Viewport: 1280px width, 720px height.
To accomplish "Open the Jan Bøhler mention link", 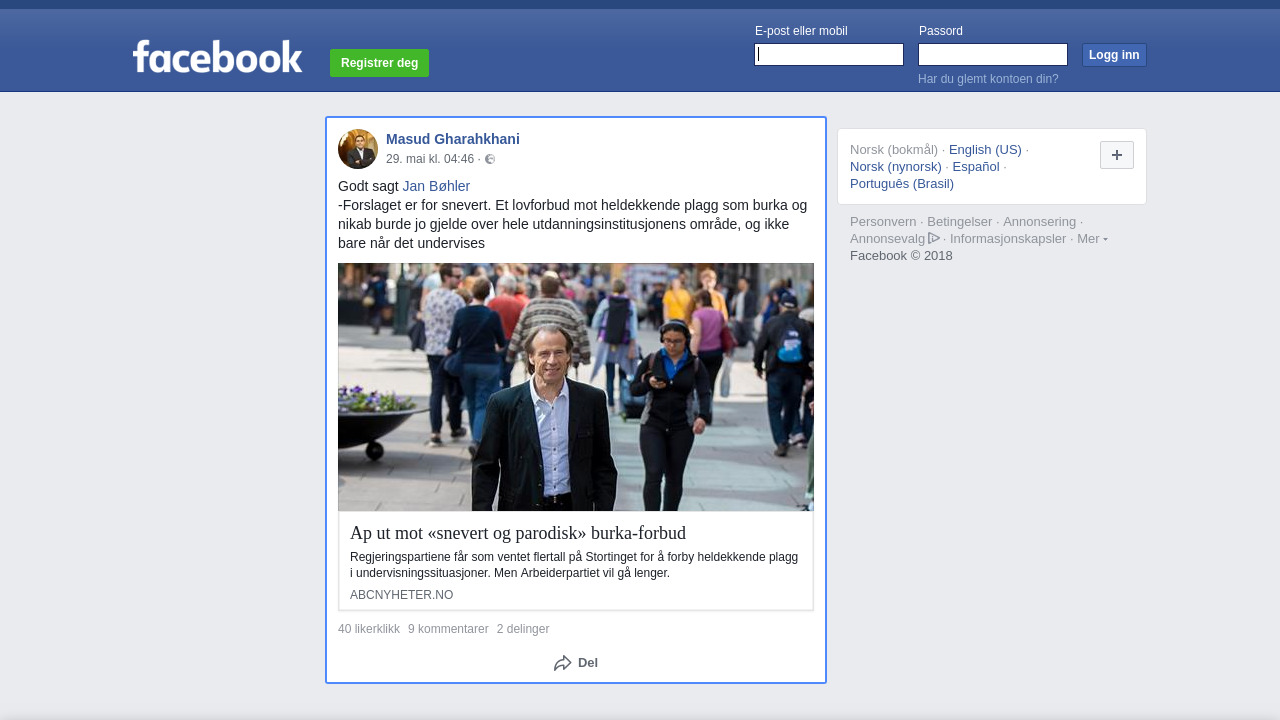I will [x=436, y=186].
